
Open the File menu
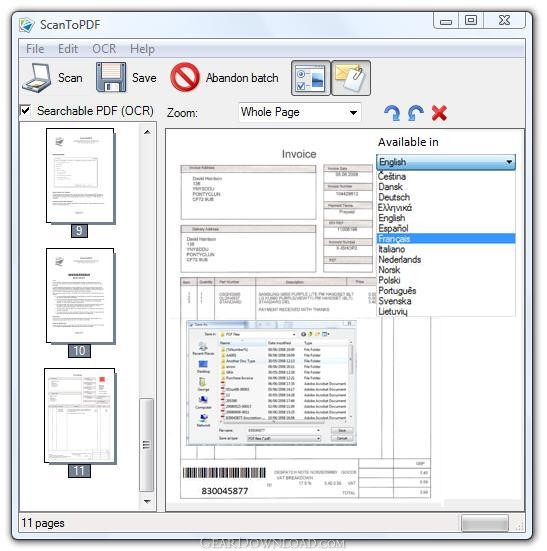(x=35, y=49)
